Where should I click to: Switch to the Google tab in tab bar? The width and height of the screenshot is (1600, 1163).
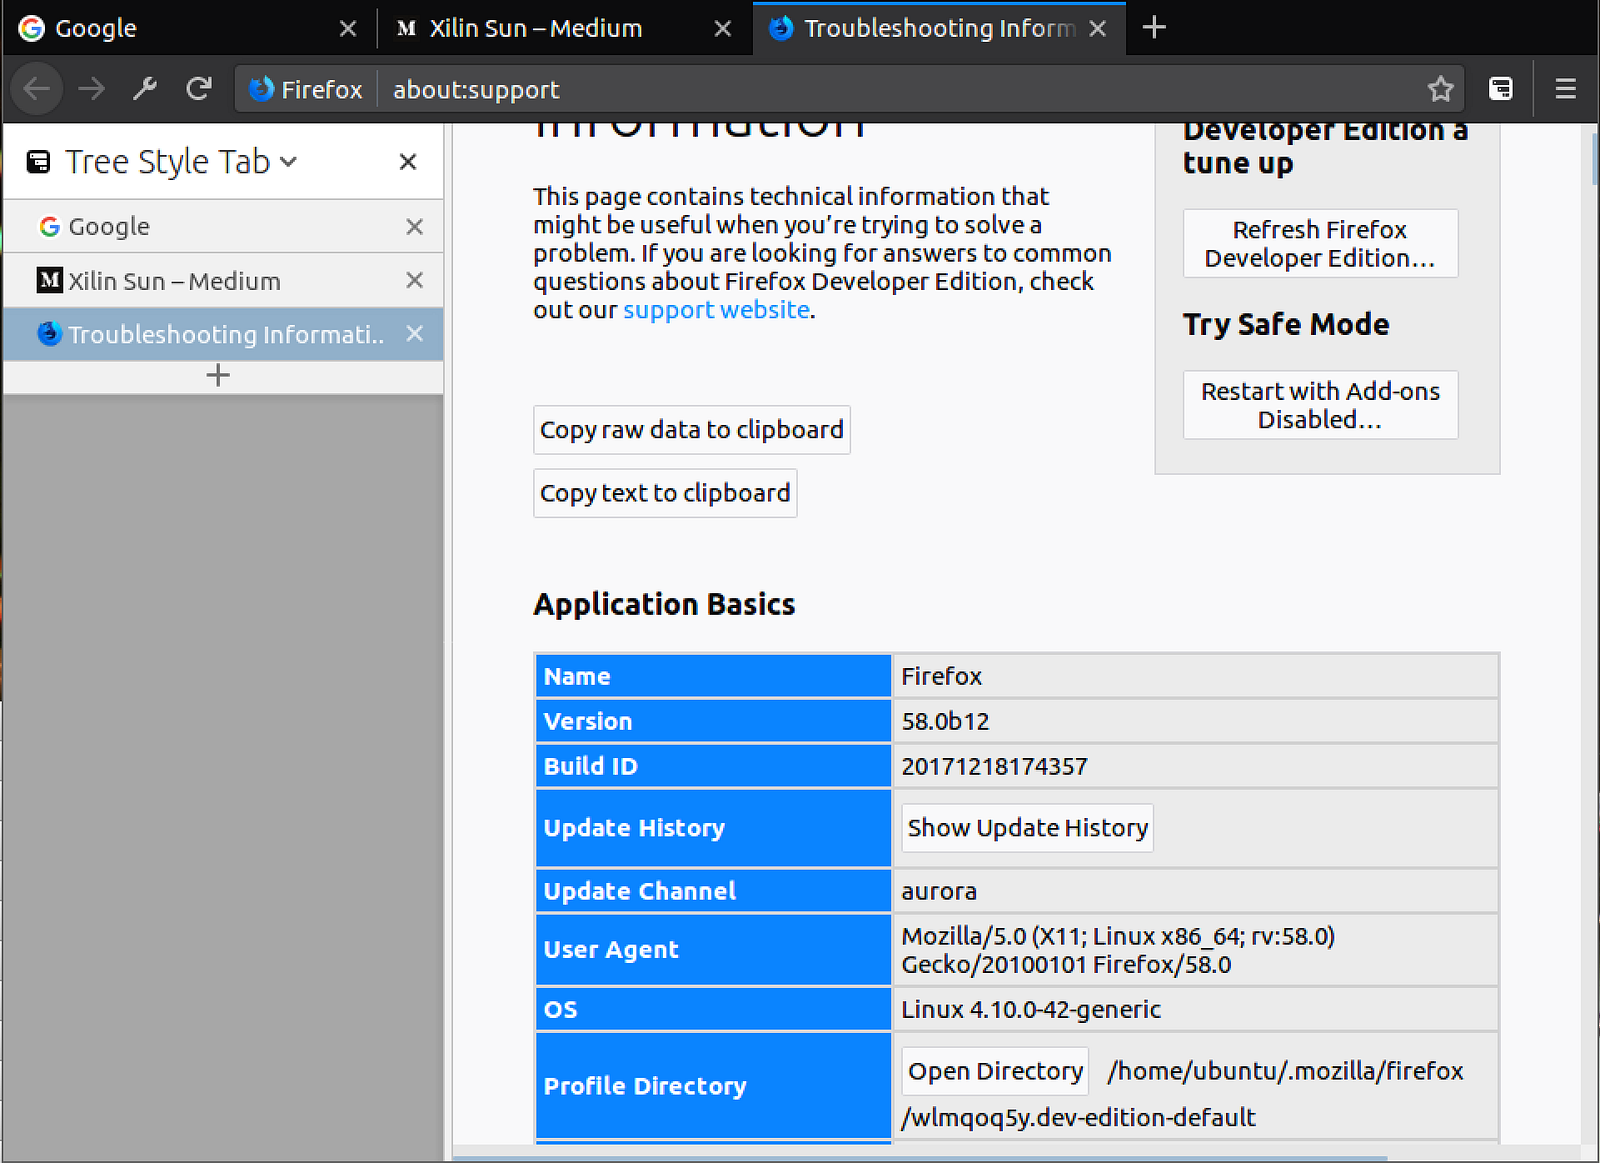tap(188, 29)
